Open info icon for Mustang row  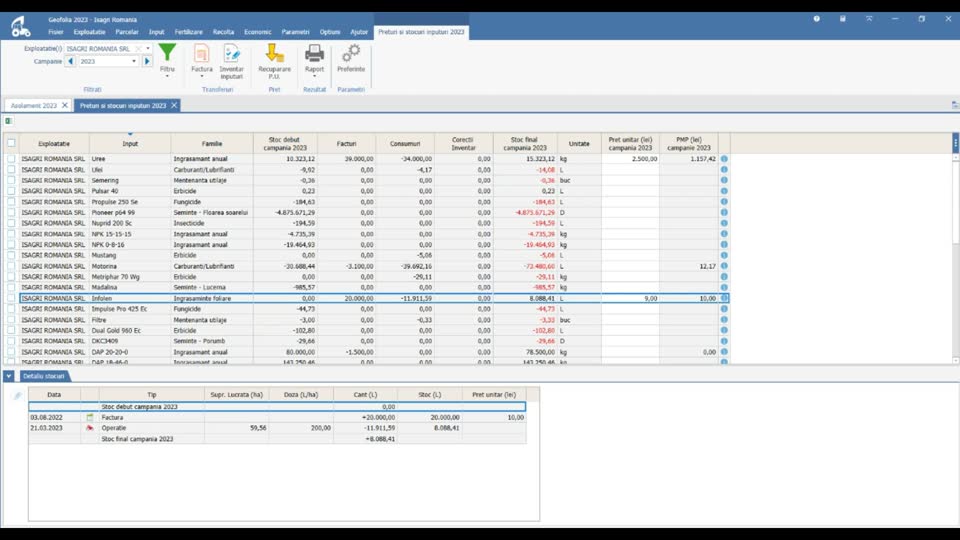click(x=724, y=255)
